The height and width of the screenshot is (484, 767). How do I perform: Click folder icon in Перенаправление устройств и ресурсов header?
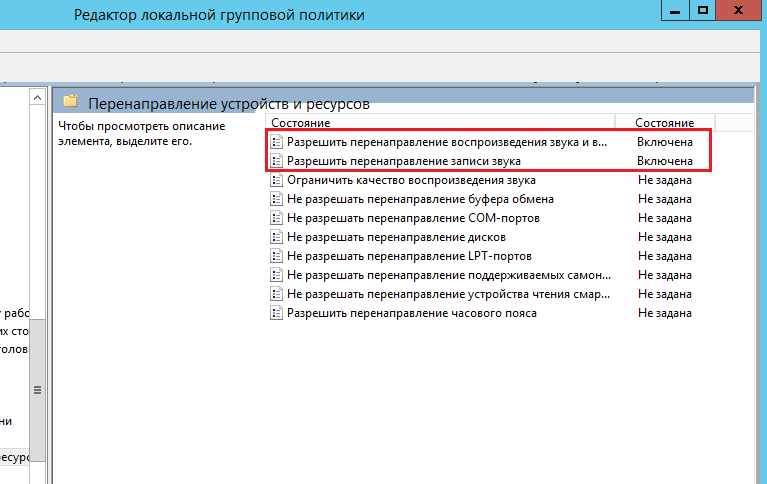coord(70,102)
